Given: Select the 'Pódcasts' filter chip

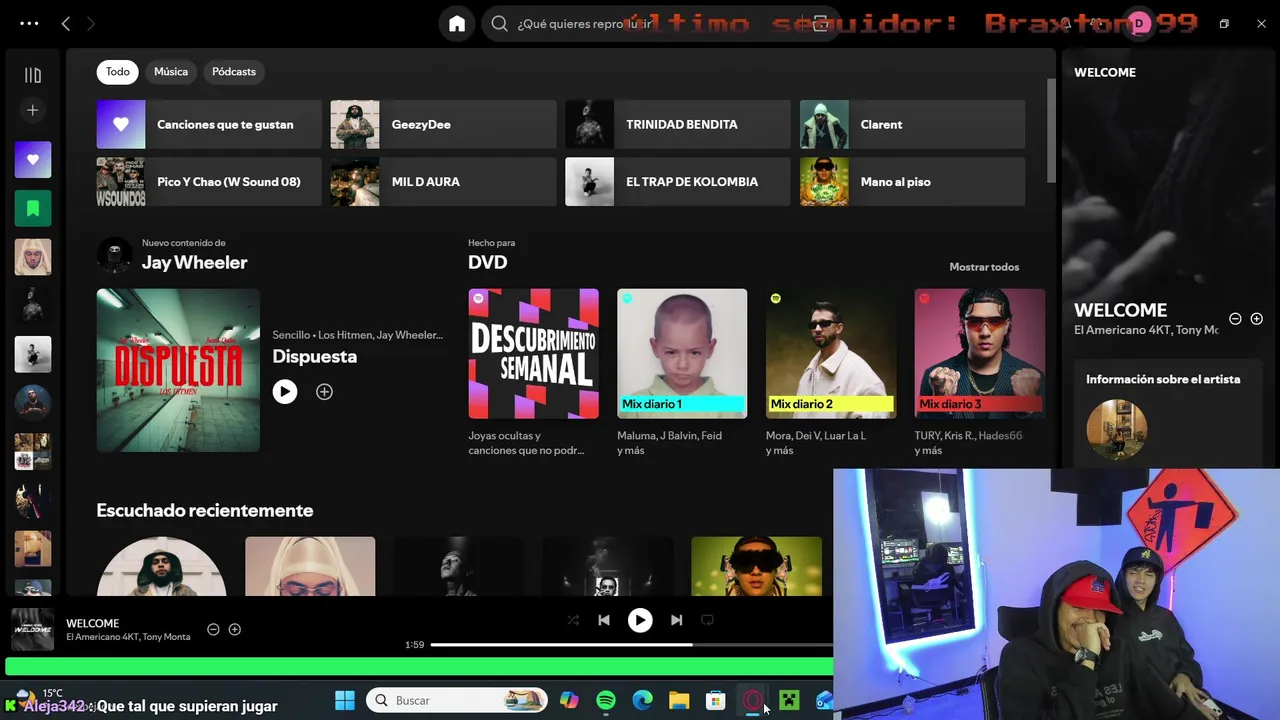Looking at the screenshot, I should tap(234, 72).
